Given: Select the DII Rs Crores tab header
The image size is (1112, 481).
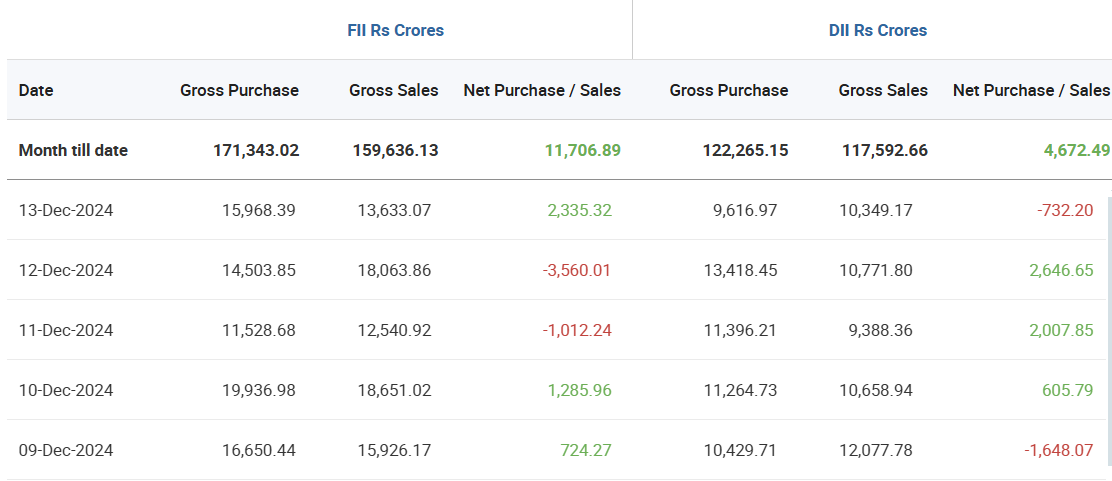Looking at the screenshot, I should (x=877, y=30).
